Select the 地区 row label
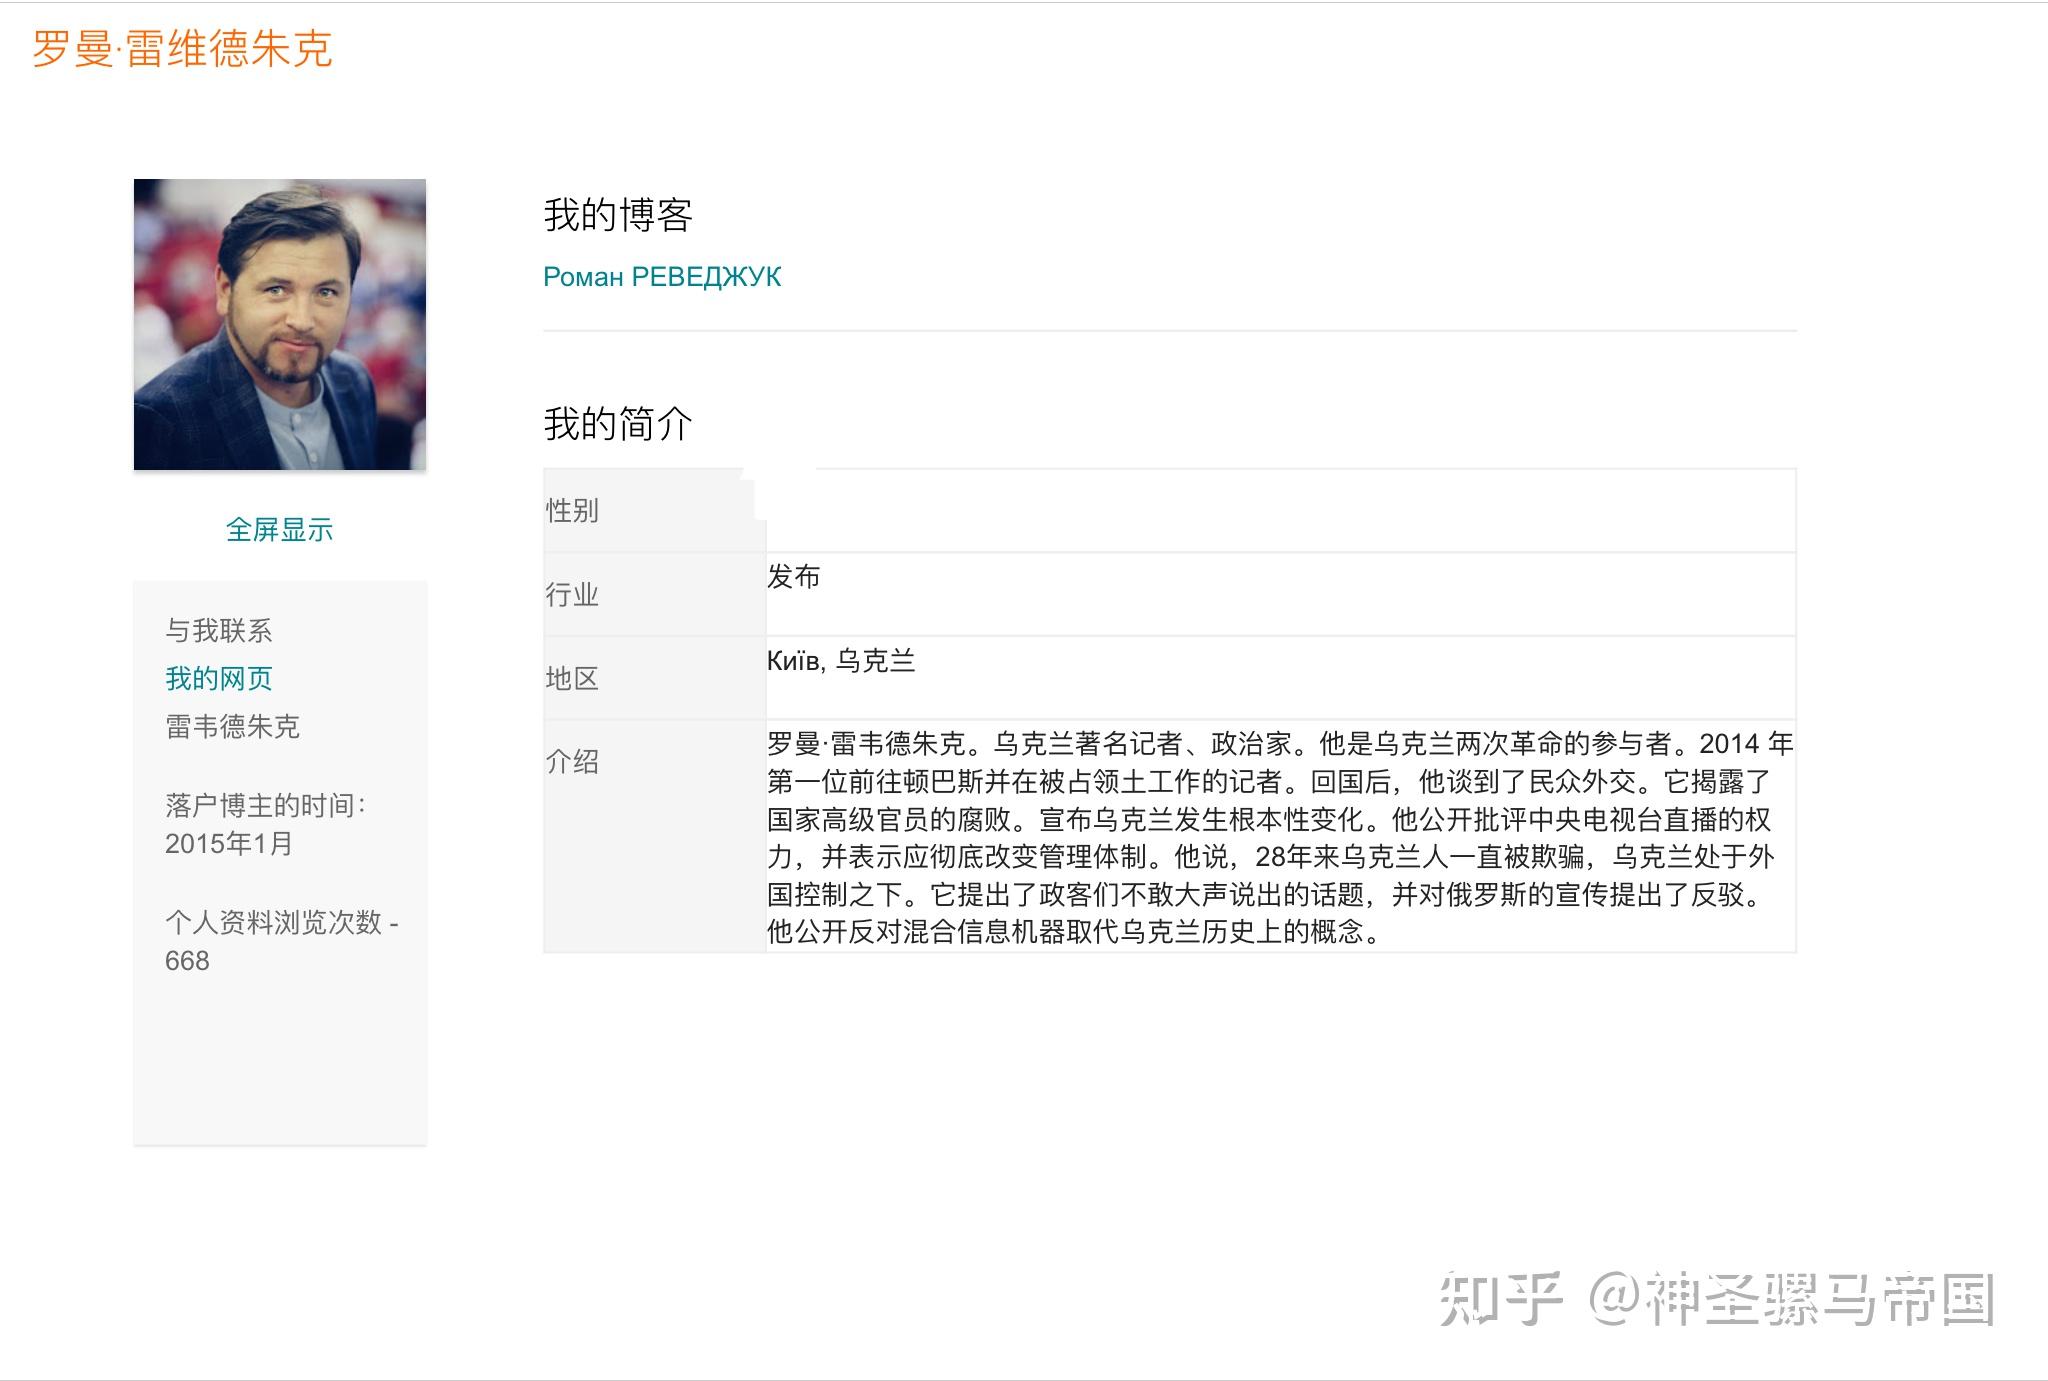This screenshot has width=2048, height=1381. [x=572, y=679]
